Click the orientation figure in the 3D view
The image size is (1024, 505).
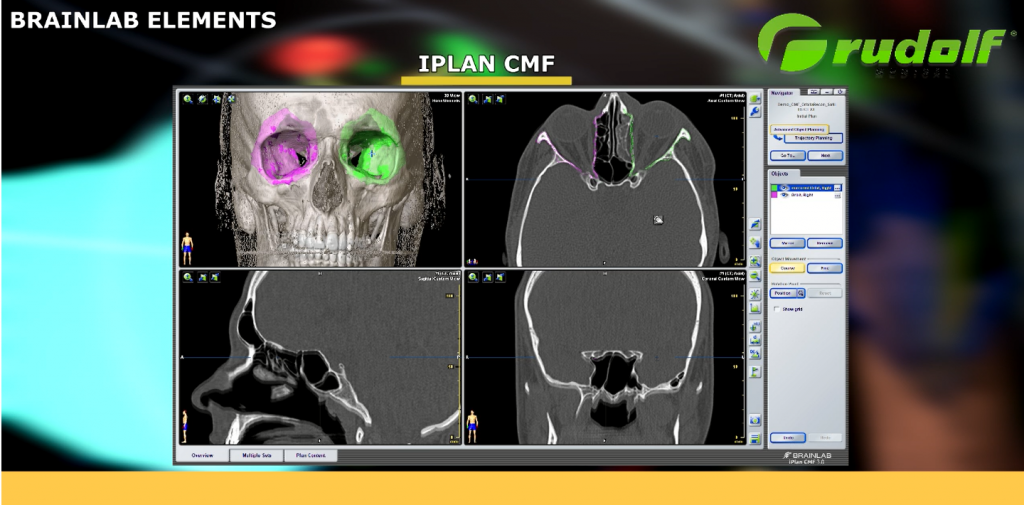pos(187,248)
